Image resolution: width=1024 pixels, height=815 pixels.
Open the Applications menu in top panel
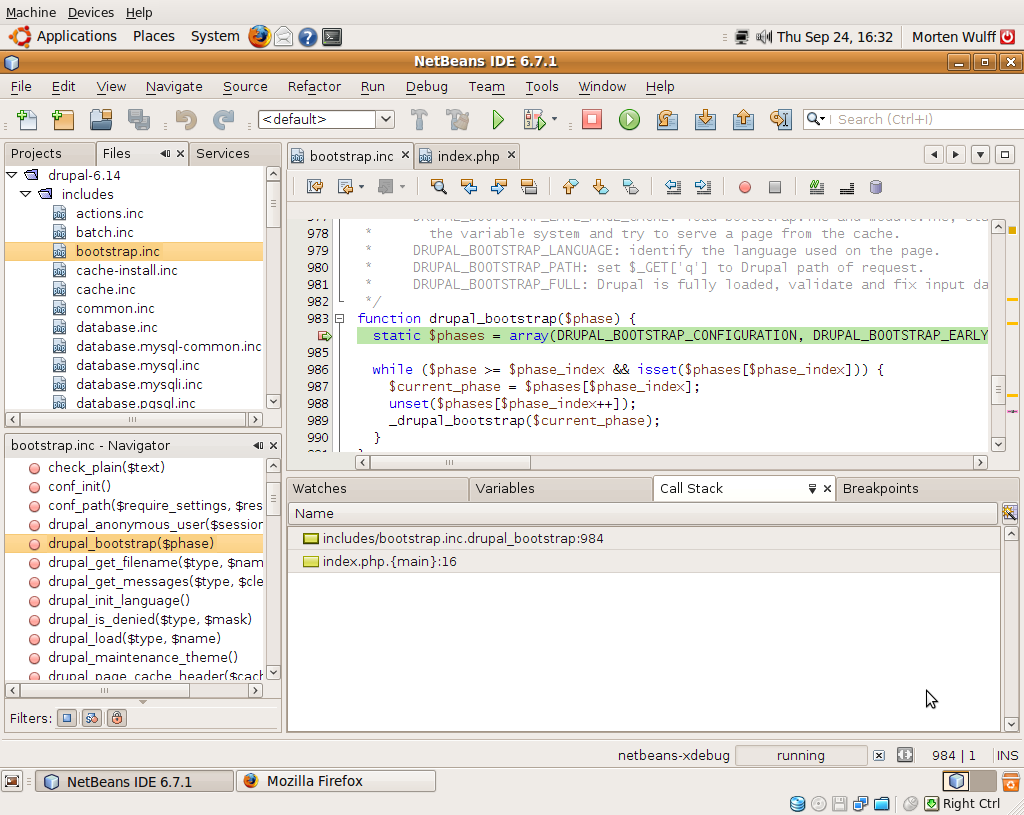click(76, 37)
